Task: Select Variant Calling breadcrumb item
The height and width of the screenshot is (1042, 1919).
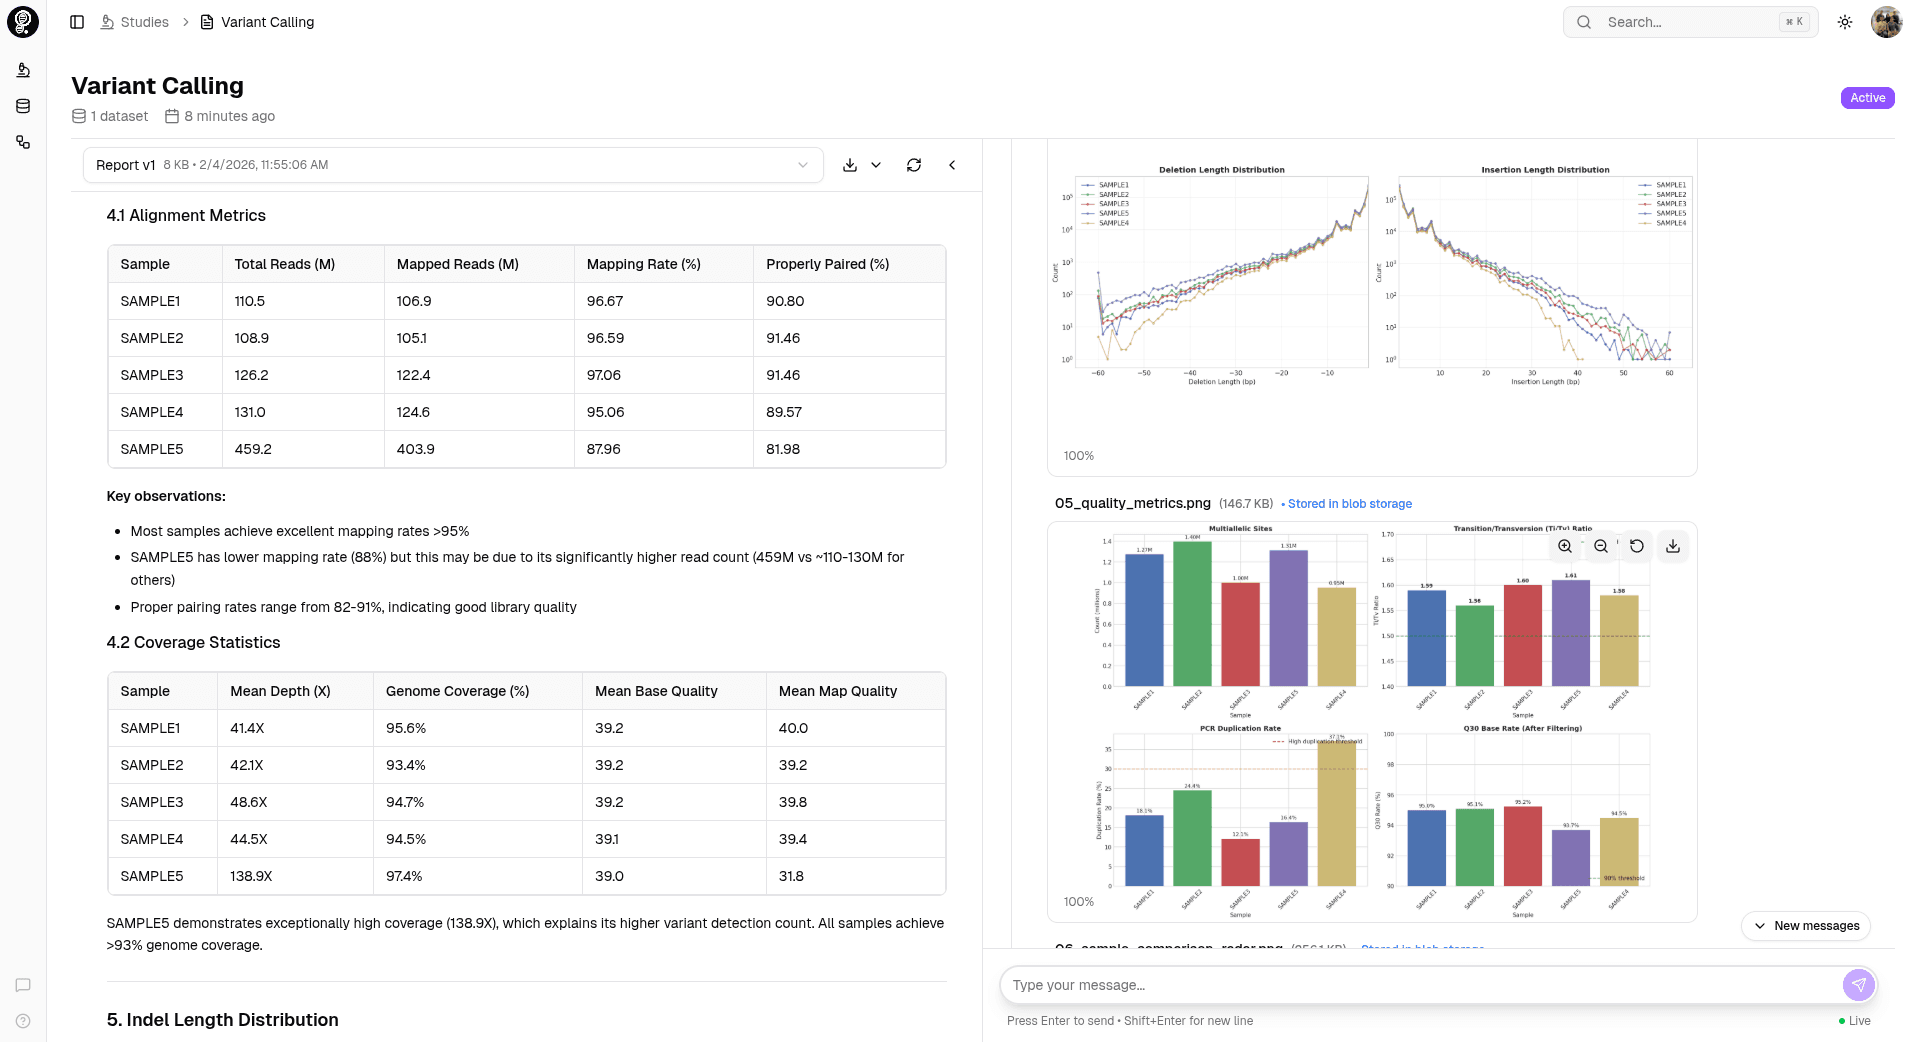Action: click(267, 22)
